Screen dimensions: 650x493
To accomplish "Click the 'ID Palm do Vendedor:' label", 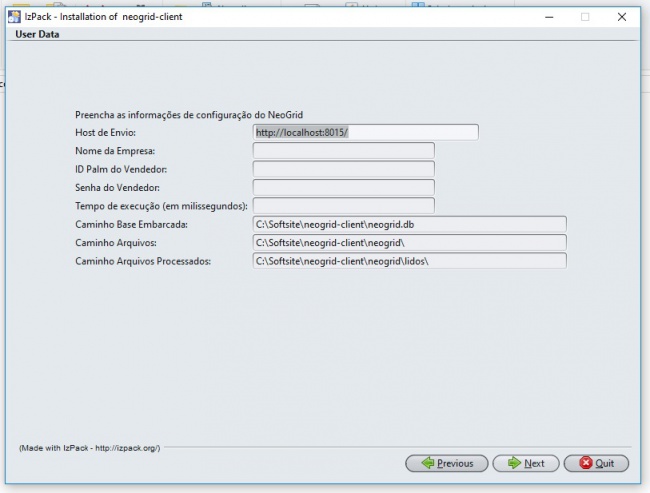I will tap(121, 169).
